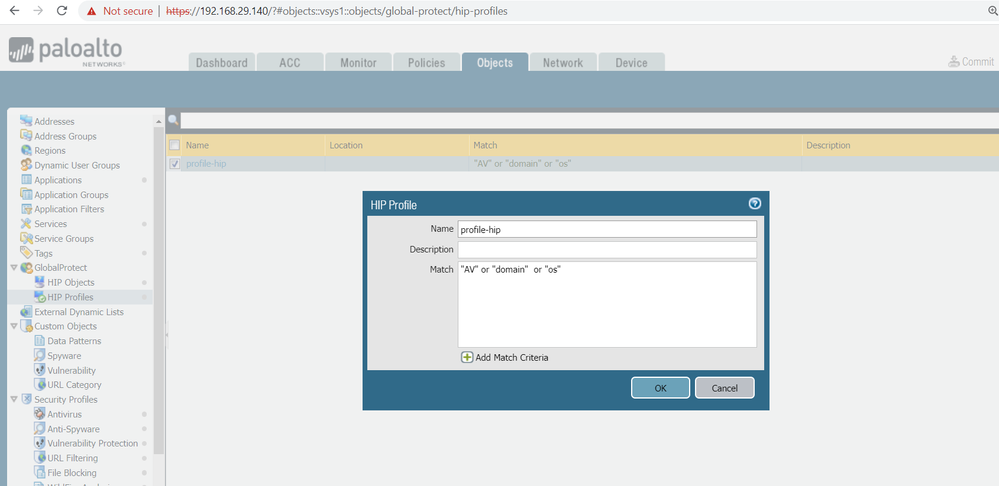Click the File Blocking icon
999x486 pixels.
(x=40, y=473)
